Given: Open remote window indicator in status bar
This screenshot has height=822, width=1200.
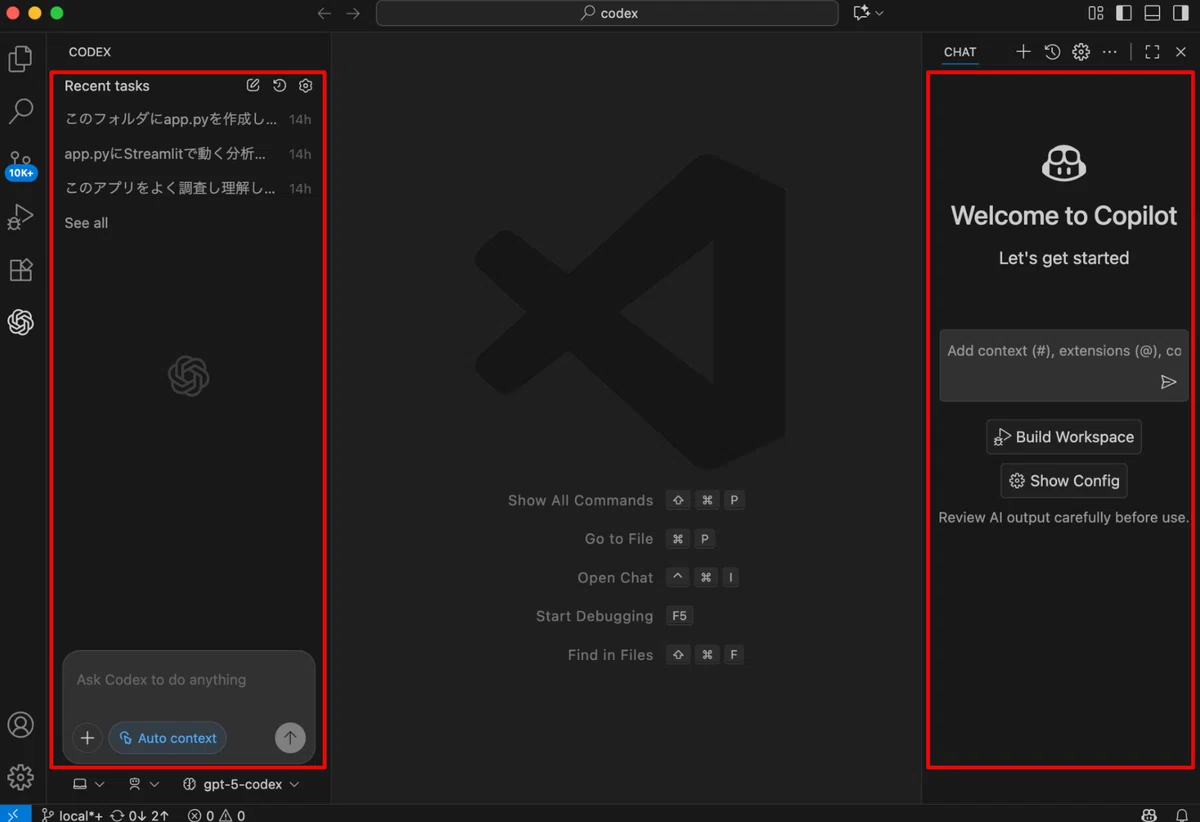Looking at the screenshot, I should (x=14, y=814).
